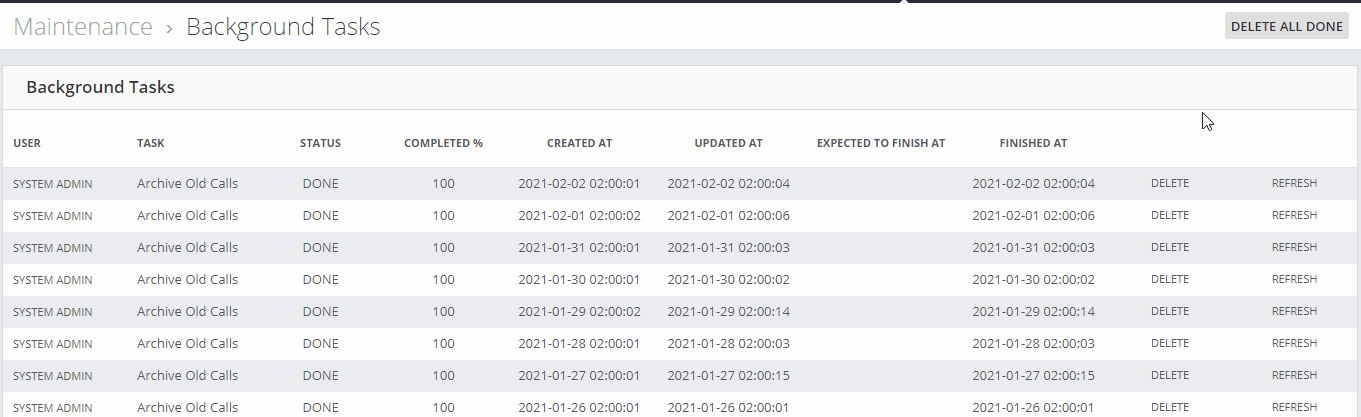This screenshot has height=417, width=1361.
Task: Open the Maintenance breadcrumb link
Action: point(83,27)
